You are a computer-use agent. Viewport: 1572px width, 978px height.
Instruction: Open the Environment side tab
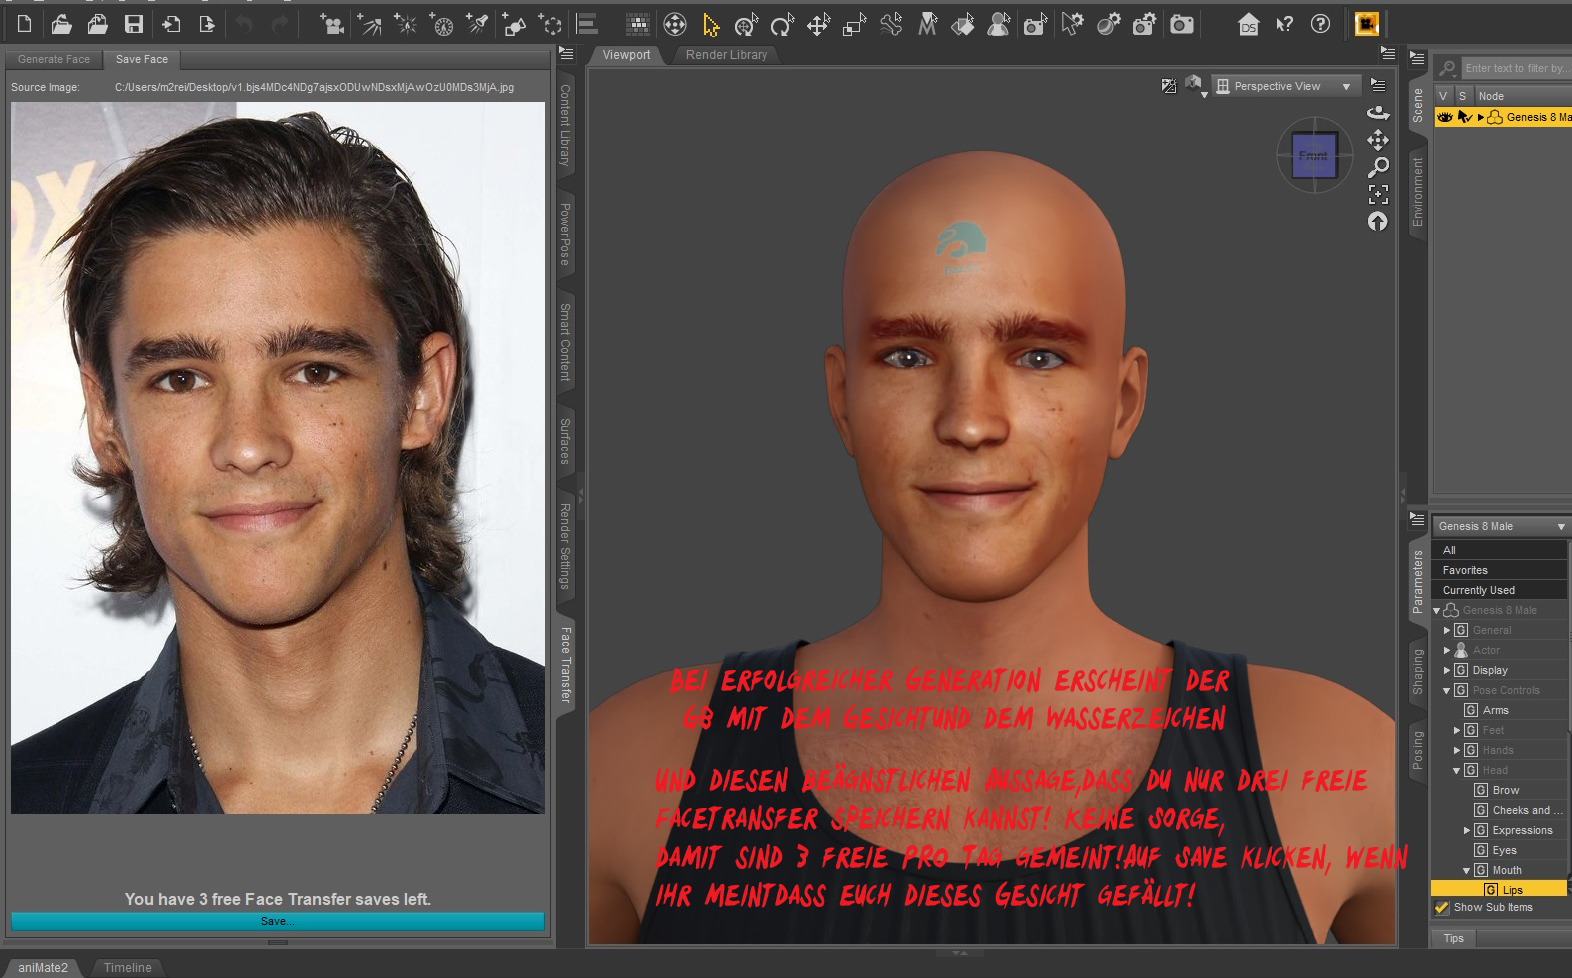point(1417,191)
